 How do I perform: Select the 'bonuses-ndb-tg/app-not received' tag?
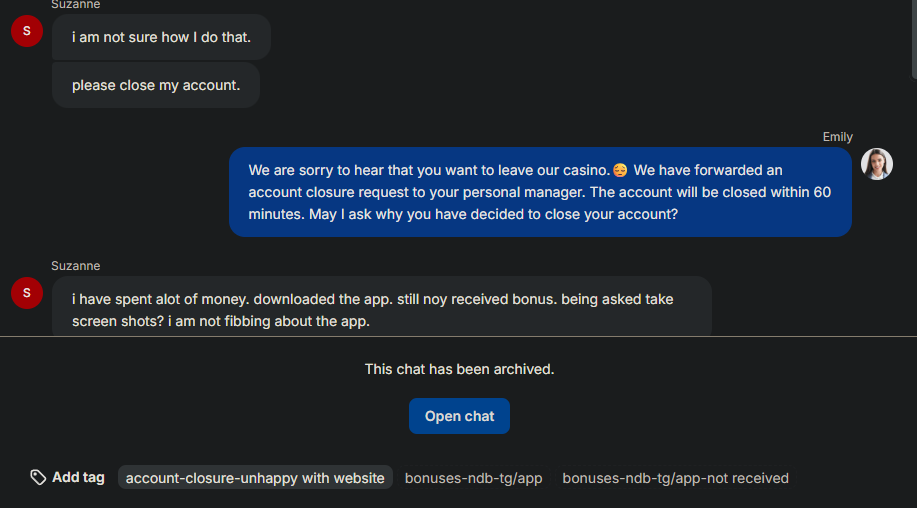tap(675, 478)
